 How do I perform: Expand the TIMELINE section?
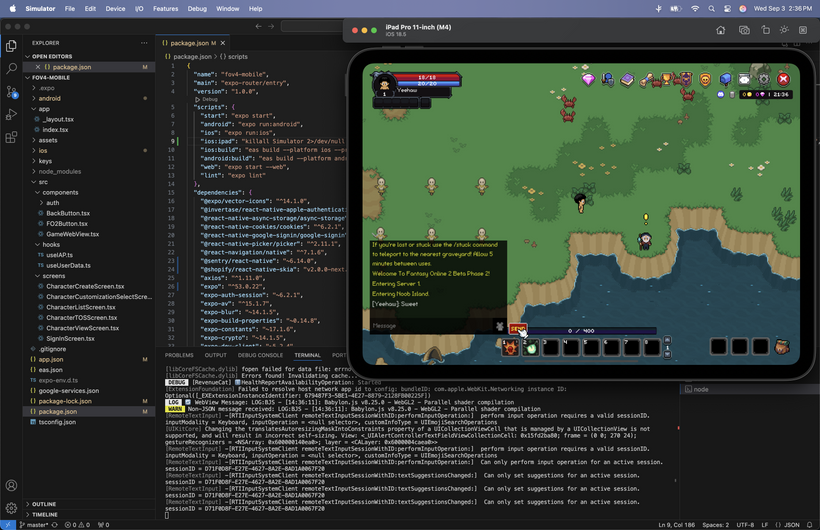45,515
